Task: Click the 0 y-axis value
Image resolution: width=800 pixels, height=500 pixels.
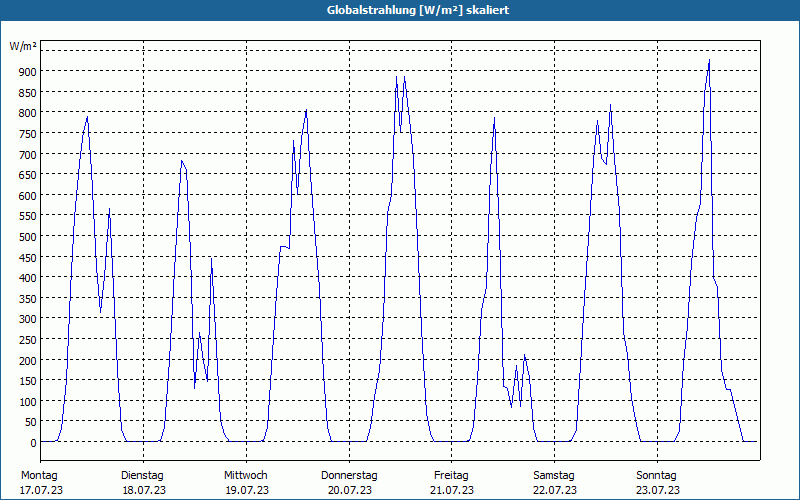Action: point(33,443)
